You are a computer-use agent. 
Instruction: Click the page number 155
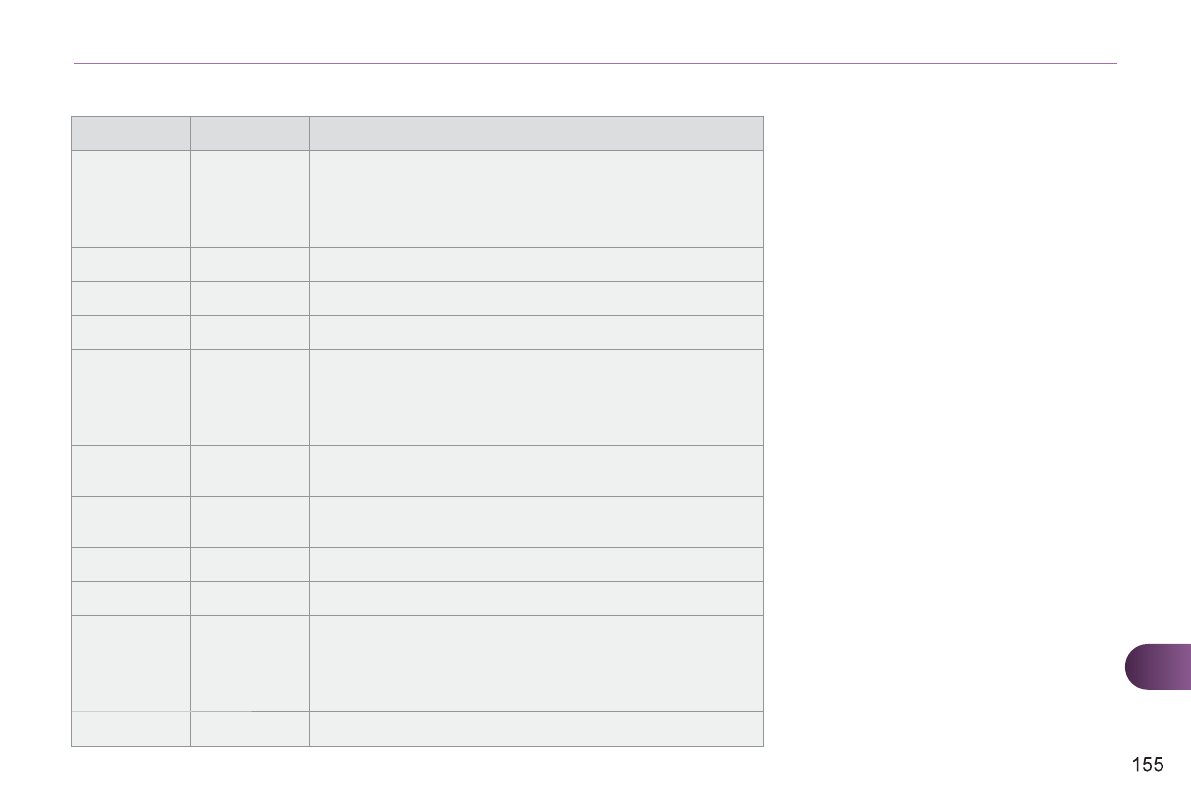tap(1147, 765)
